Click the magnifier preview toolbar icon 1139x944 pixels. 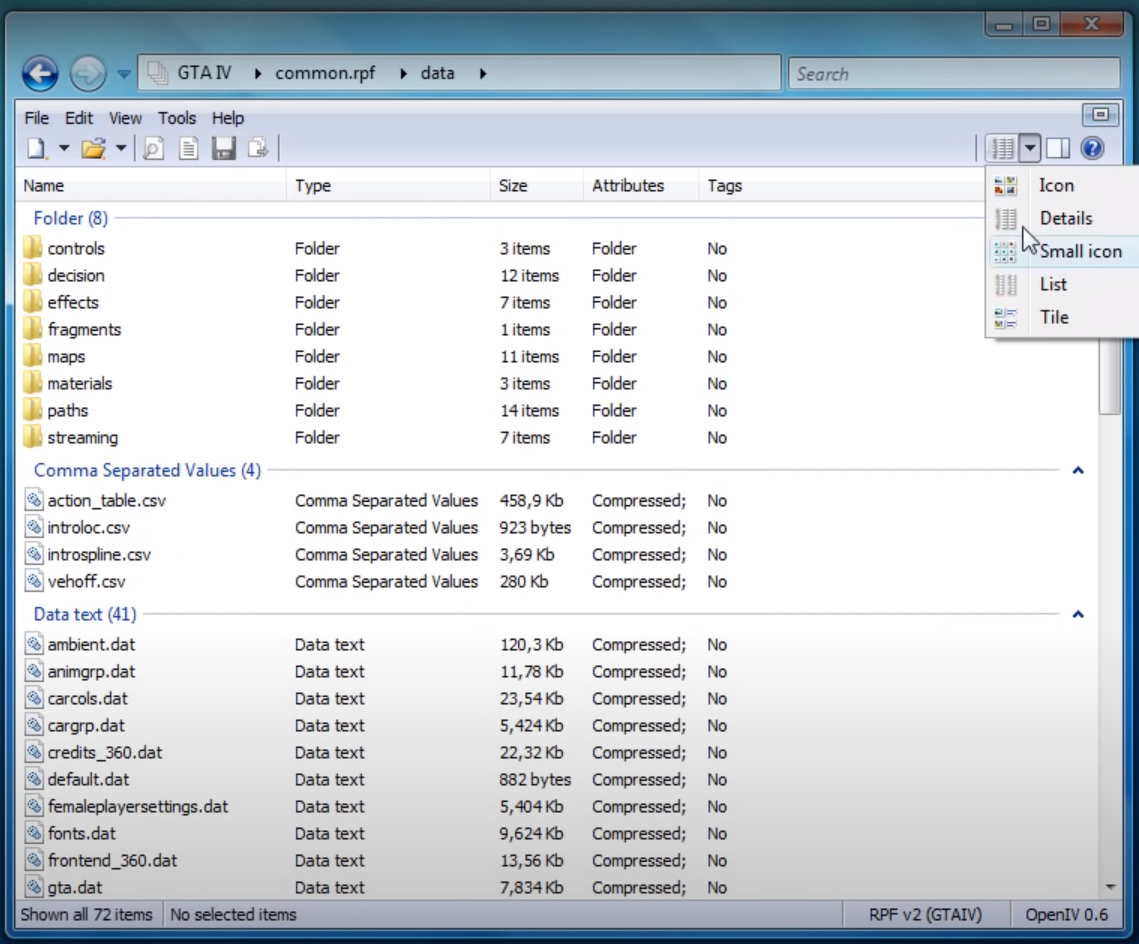(153, 149)
